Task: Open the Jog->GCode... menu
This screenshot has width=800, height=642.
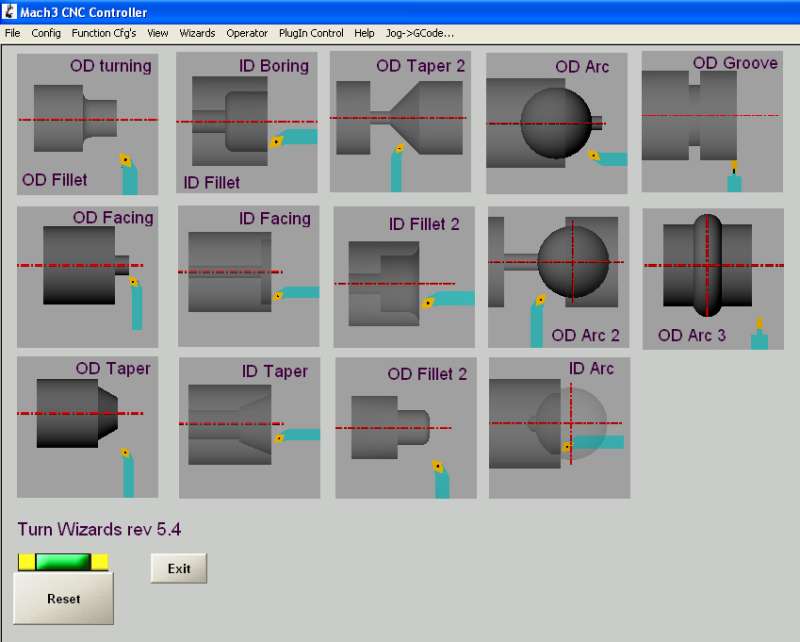Action: 419,33
